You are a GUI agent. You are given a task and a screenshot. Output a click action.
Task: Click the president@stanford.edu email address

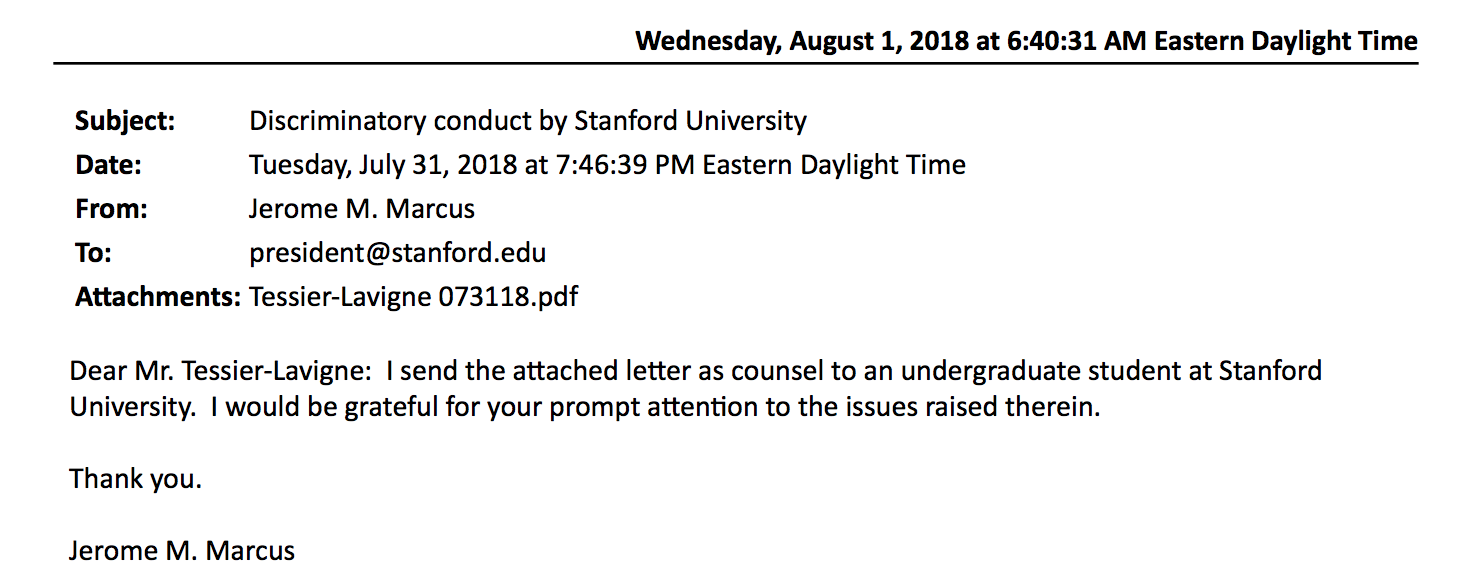pos(397,253)
